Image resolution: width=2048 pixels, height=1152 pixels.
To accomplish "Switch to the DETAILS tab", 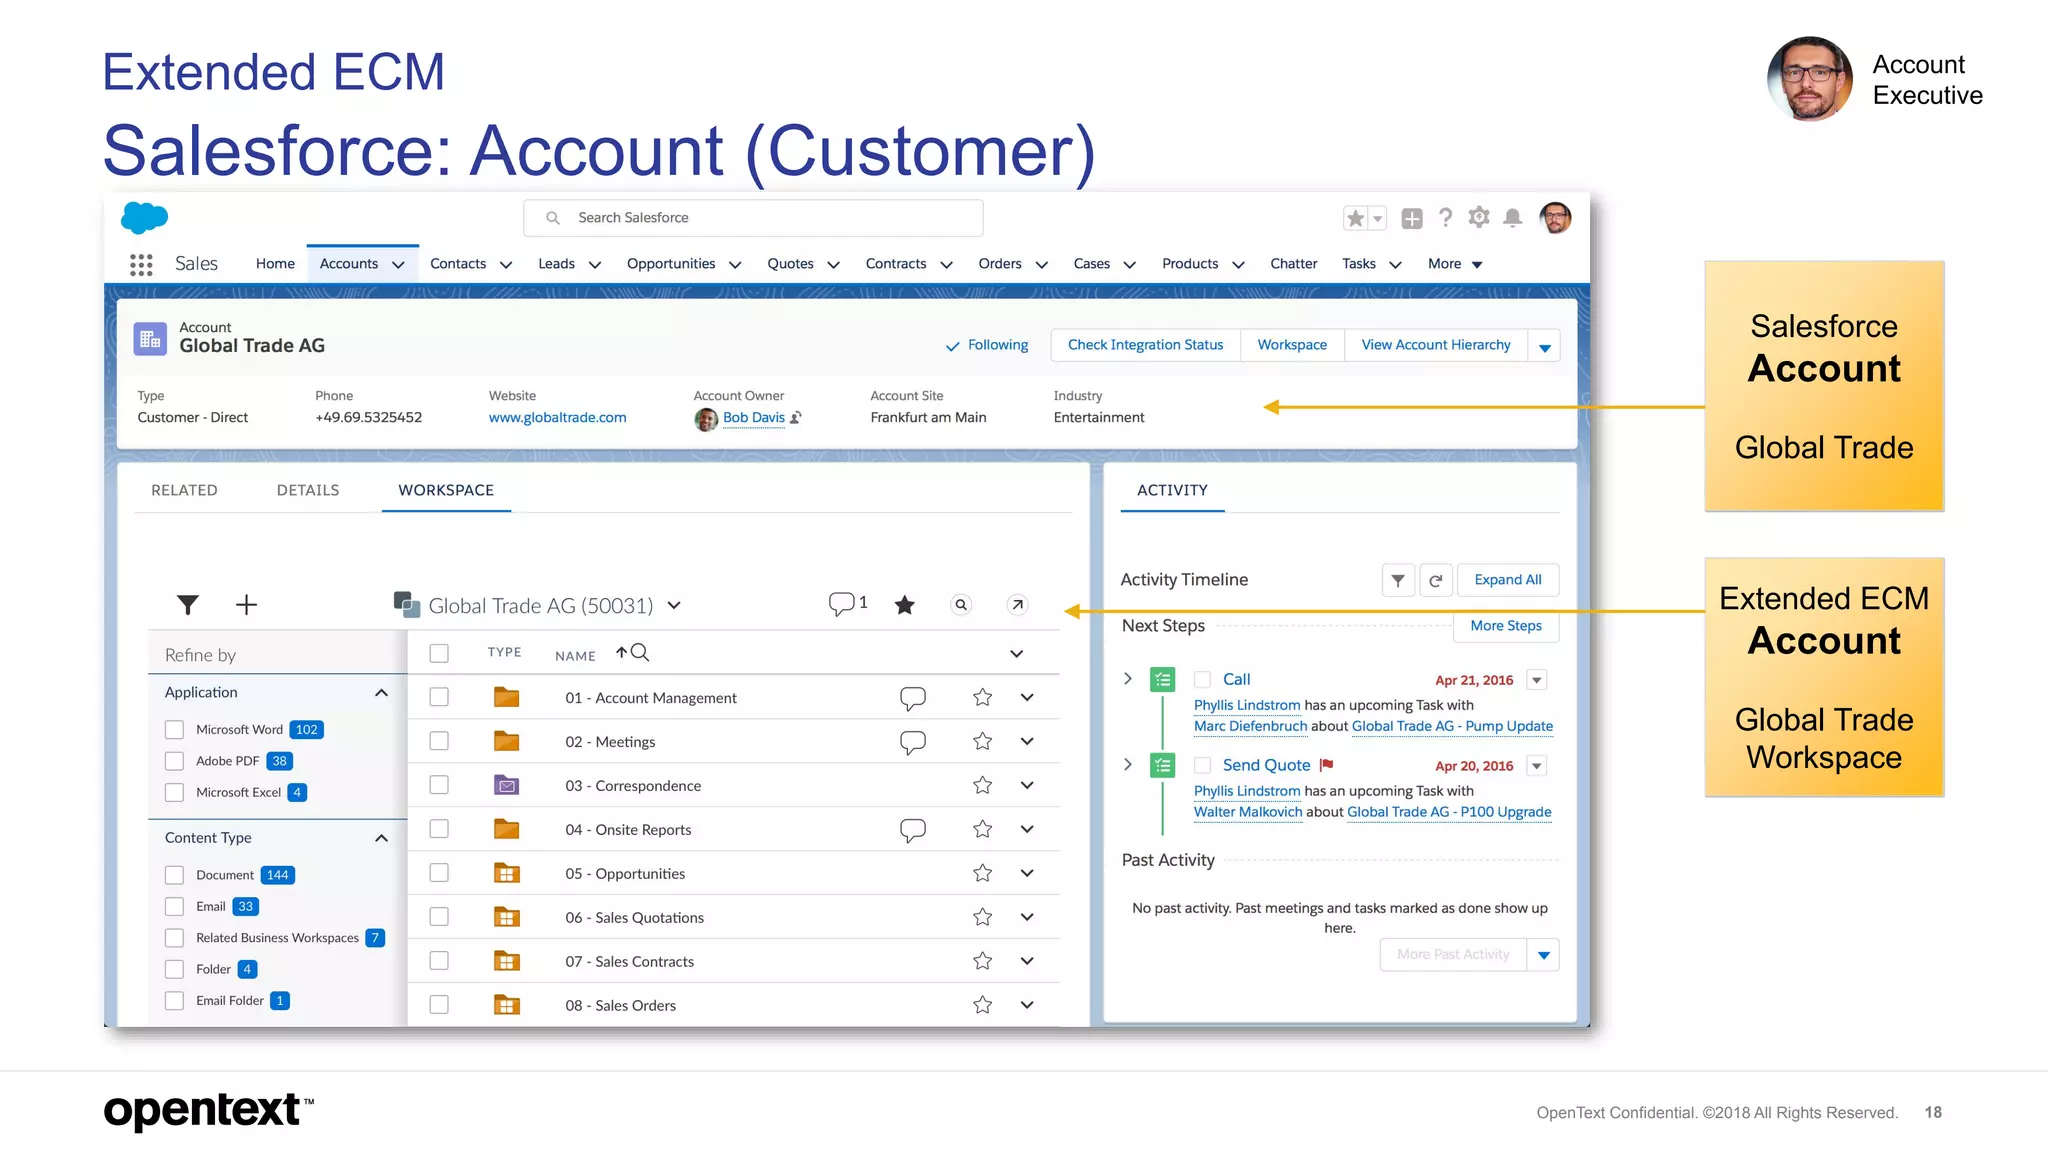I will pyautogui.click(x=308, y=490).
